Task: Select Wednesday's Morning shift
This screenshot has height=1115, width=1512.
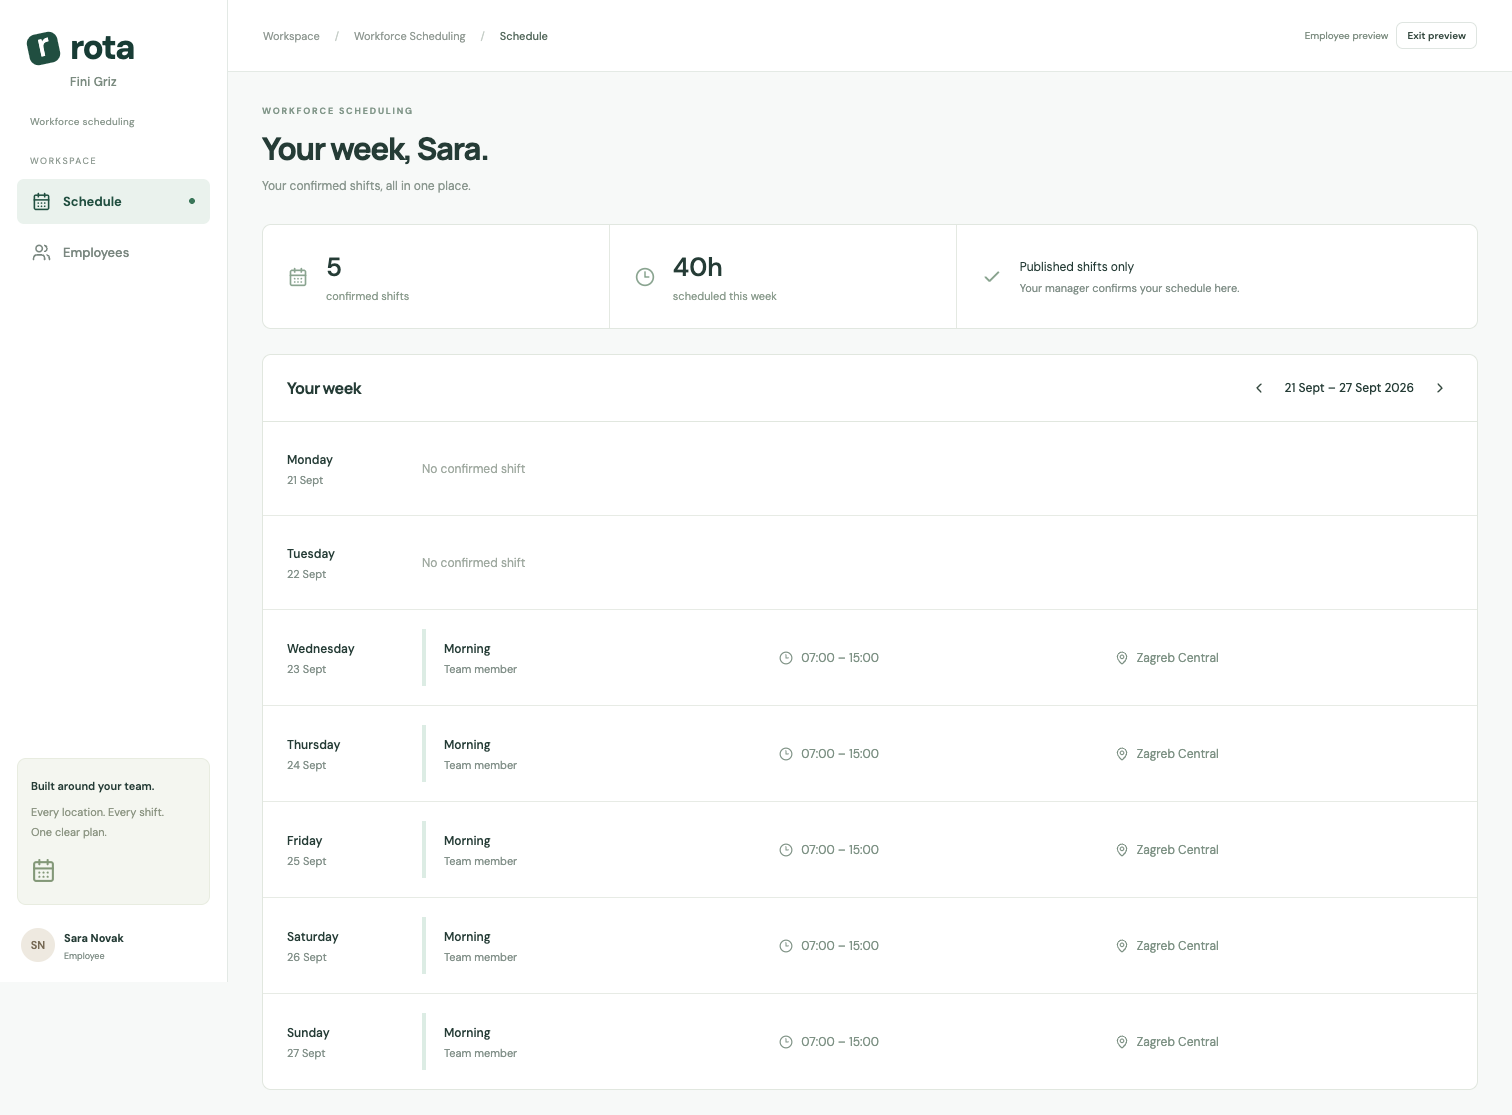Action: [x=467, y=649]
